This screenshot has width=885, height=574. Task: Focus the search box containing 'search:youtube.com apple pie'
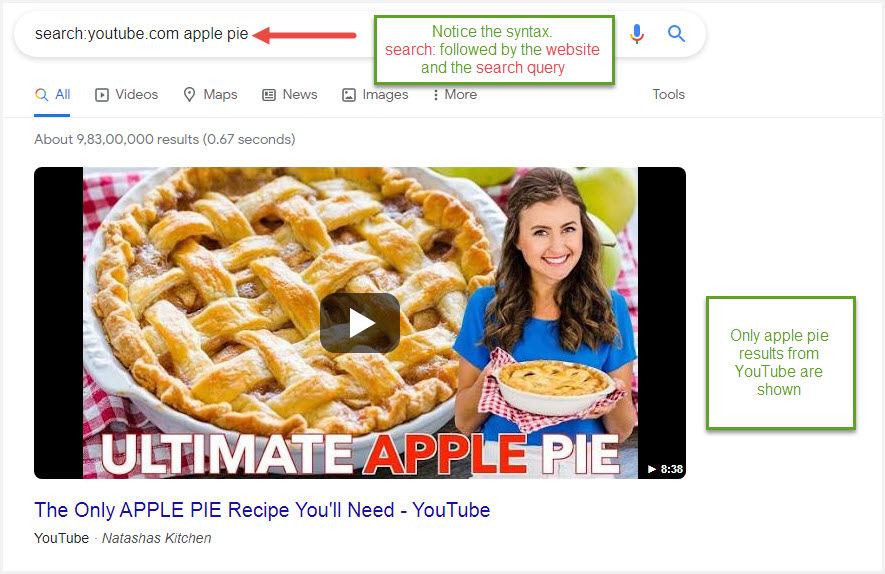pyautogui.click(x=140, y=34)
